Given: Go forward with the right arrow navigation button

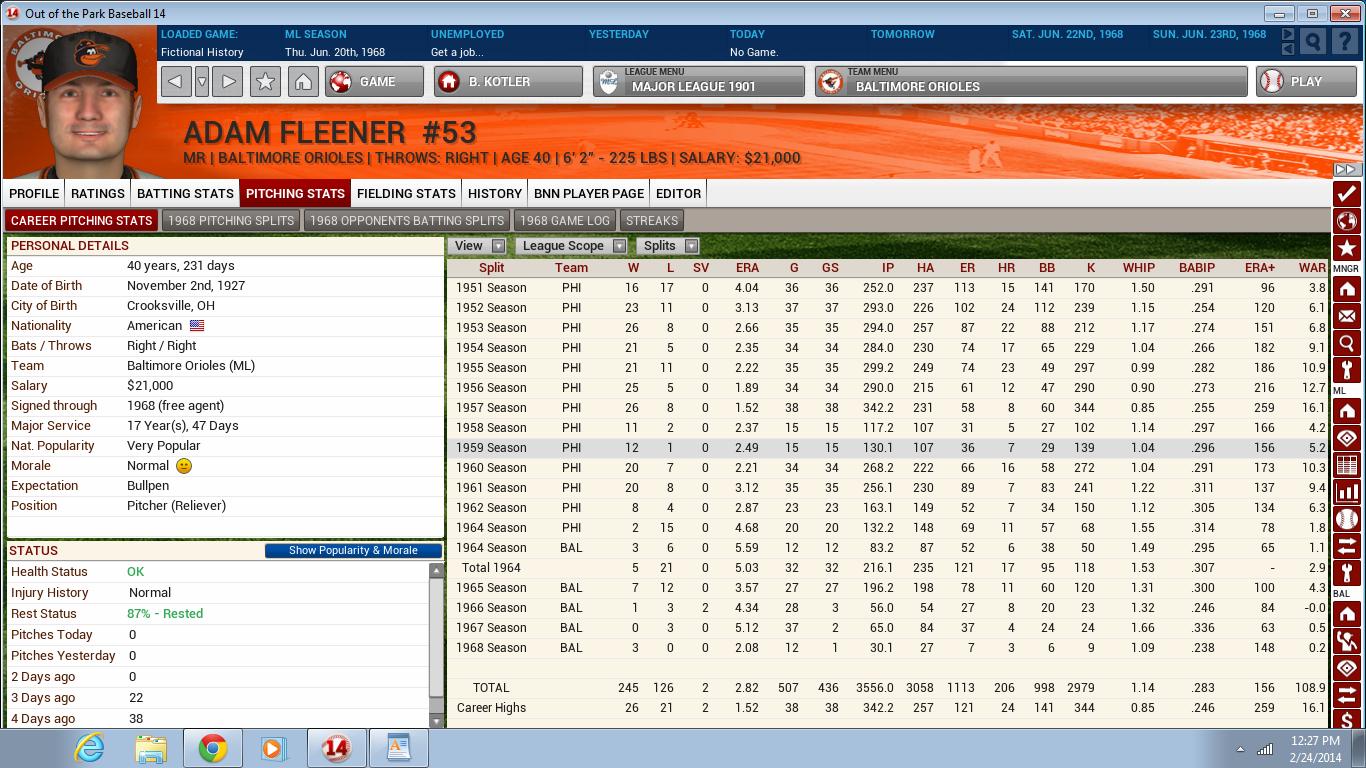Looking at the screenshot, I should [x=228, y=82].
